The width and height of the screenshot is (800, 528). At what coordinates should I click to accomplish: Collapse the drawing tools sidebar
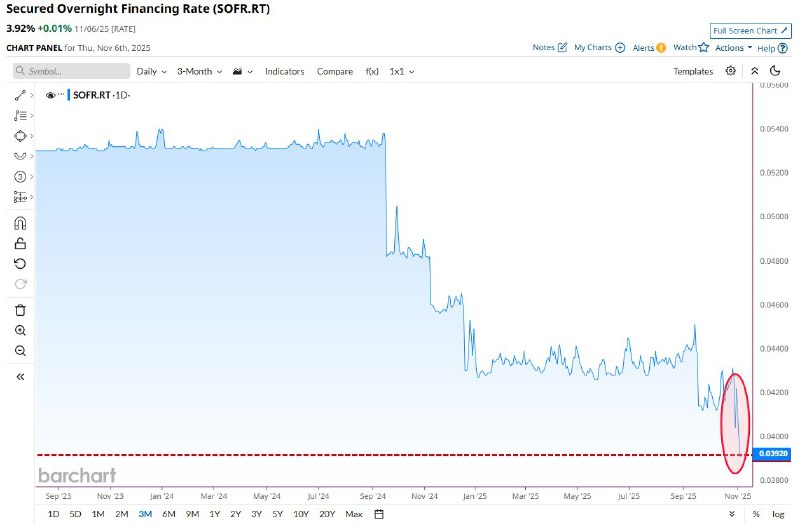click(x=20, y=377)
